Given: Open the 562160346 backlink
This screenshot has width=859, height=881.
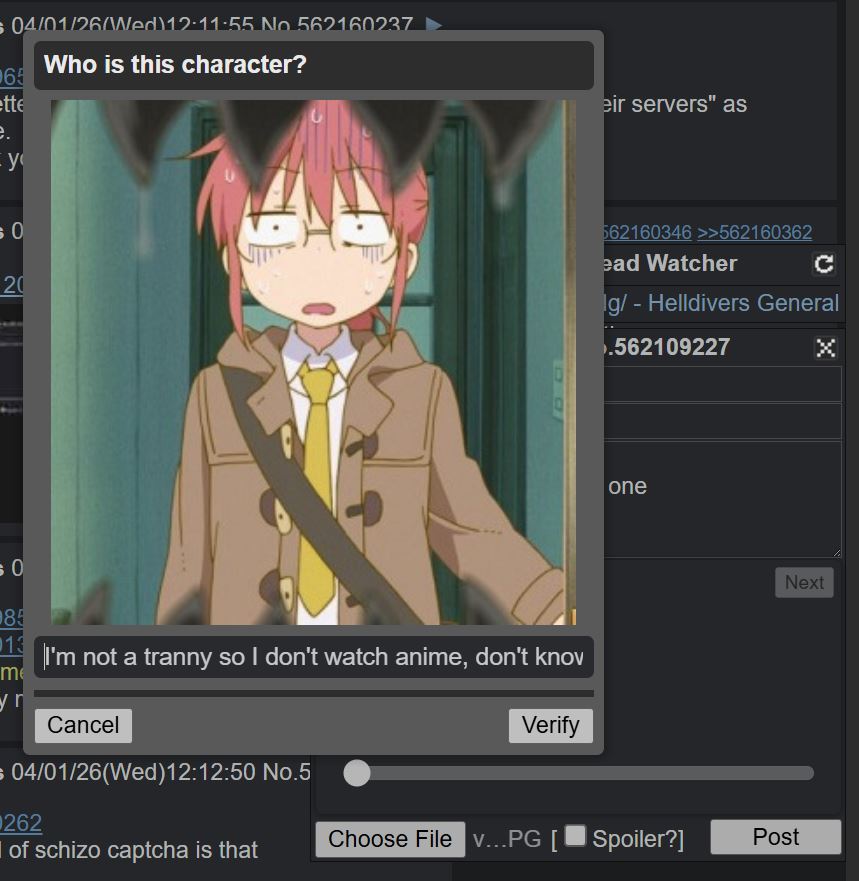Looking at the screenshot, I should point(647,232).
